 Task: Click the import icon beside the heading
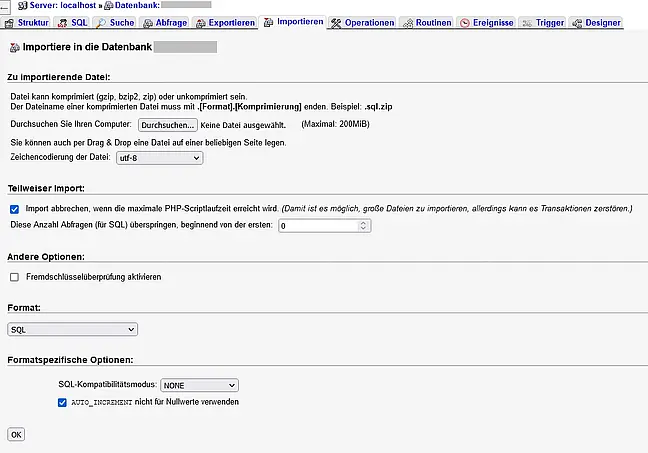[x=14, y=48]
